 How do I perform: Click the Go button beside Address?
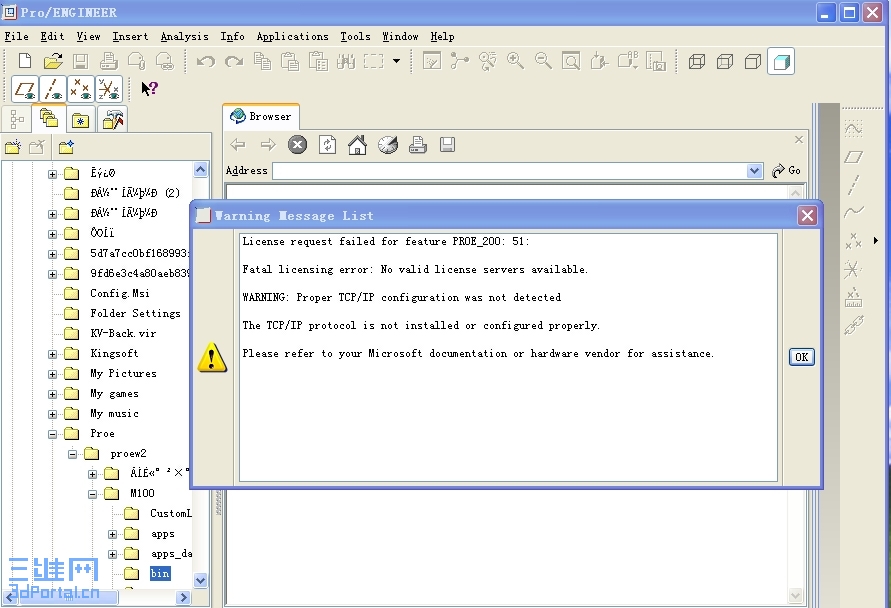click(786, 170)
